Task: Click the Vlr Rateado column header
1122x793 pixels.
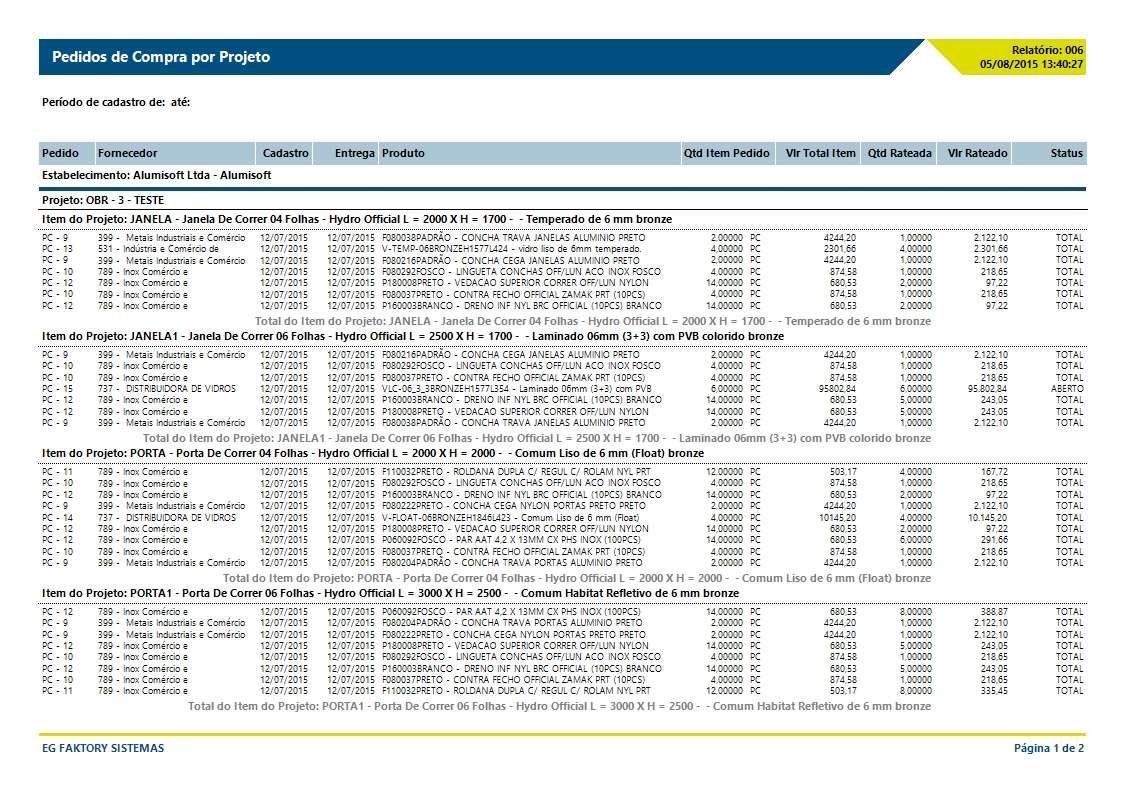Action: (x=977, y=153)
